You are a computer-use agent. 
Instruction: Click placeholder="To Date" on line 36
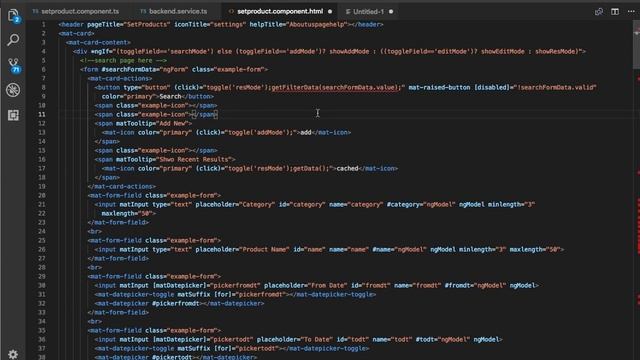click(295, 339)
